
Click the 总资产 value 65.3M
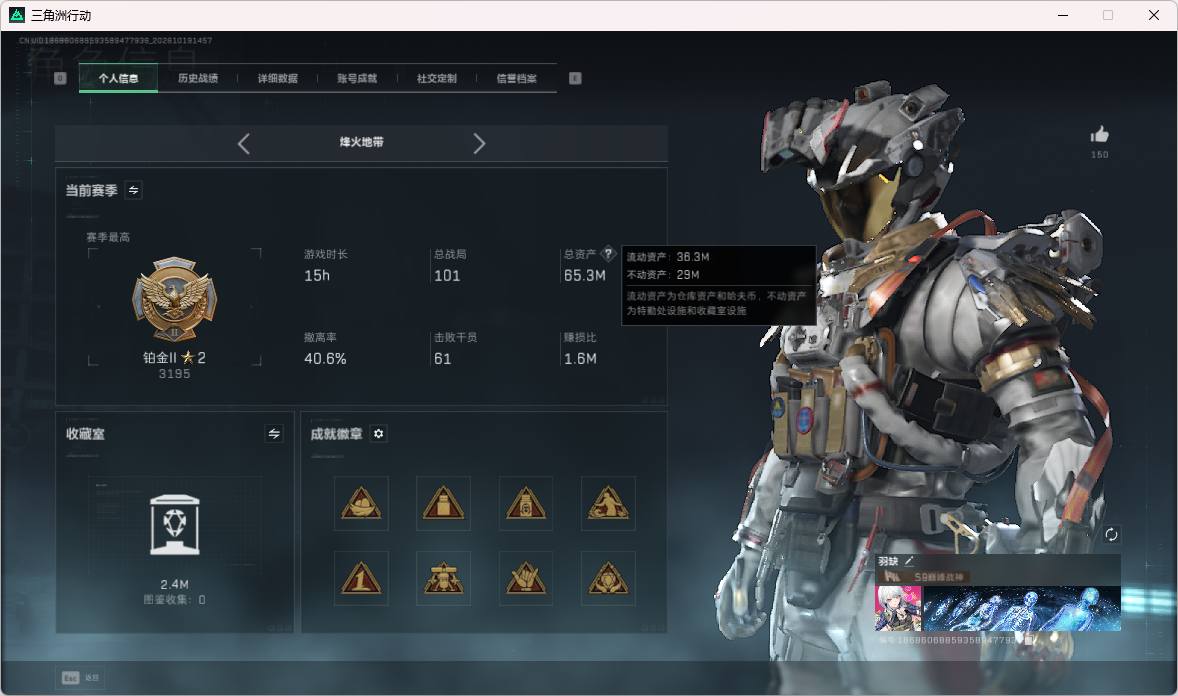pyautogui.click(x=584, y=276)
